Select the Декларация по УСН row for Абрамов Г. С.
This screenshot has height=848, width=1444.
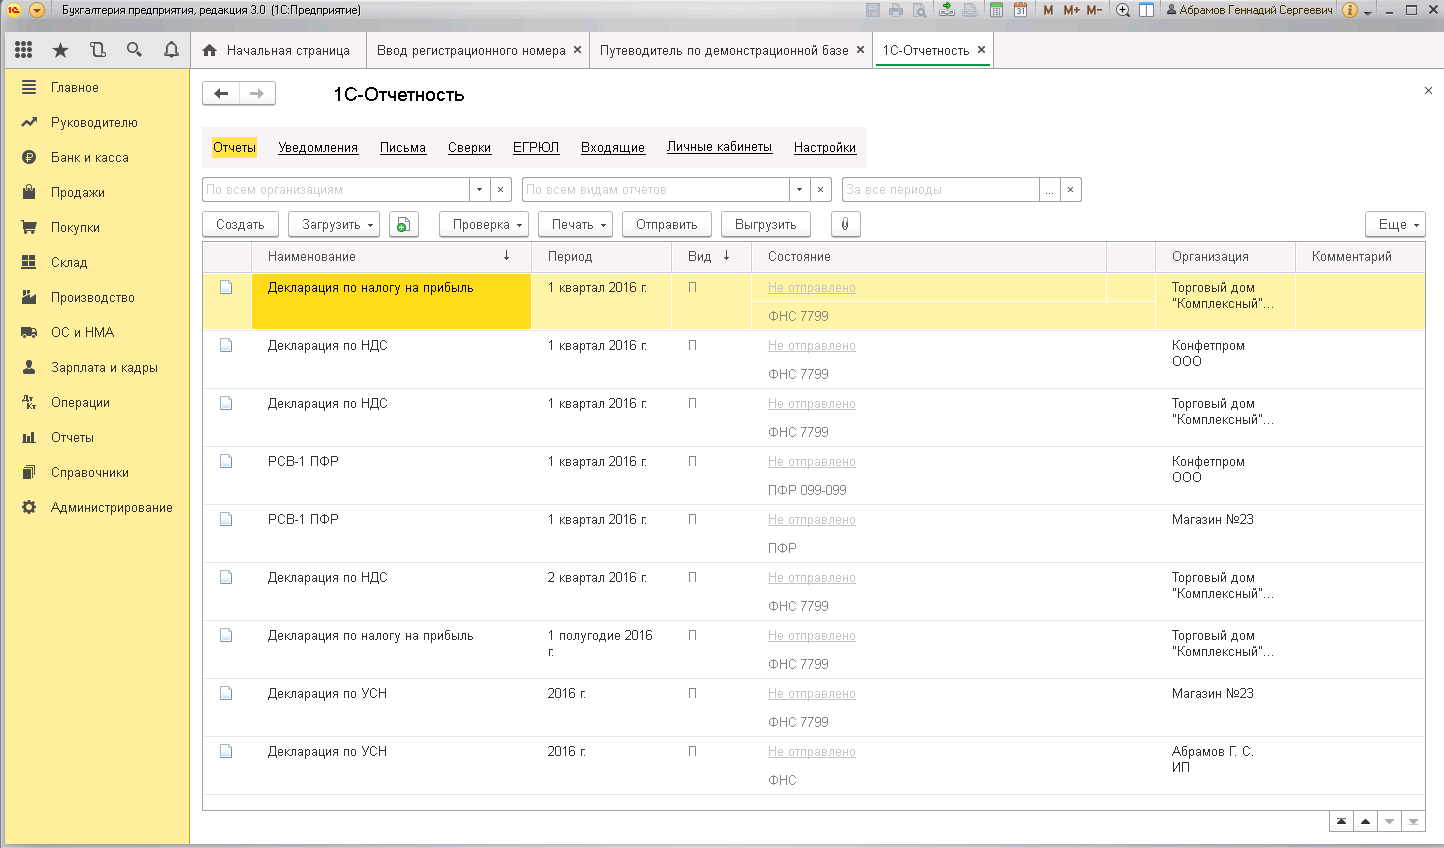(814, 766)
